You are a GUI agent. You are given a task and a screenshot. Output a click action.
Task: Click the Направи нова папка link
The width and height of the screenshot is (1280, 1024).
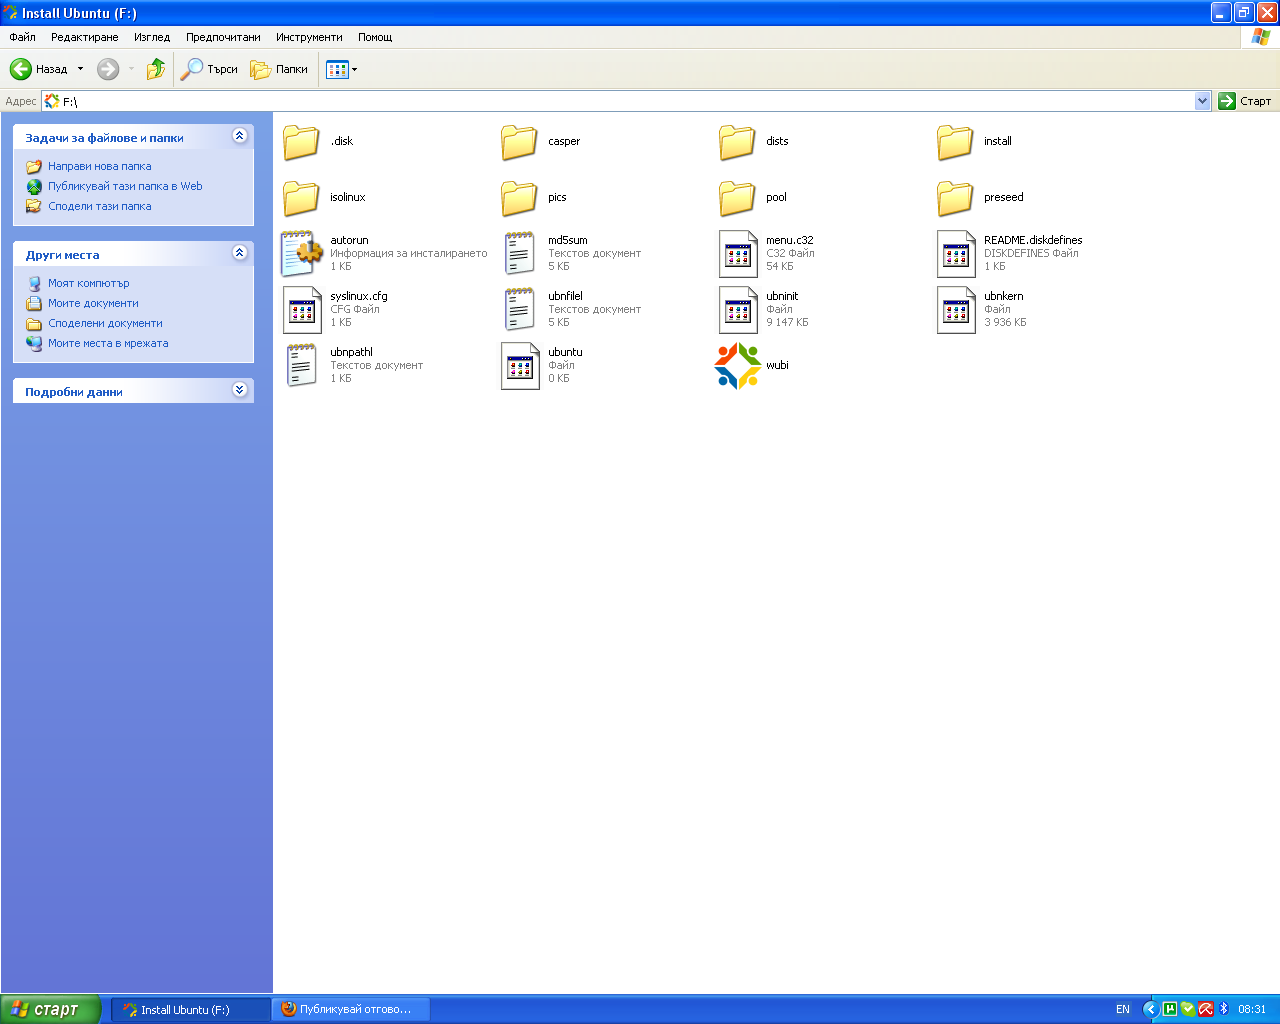tap(100, 167)
